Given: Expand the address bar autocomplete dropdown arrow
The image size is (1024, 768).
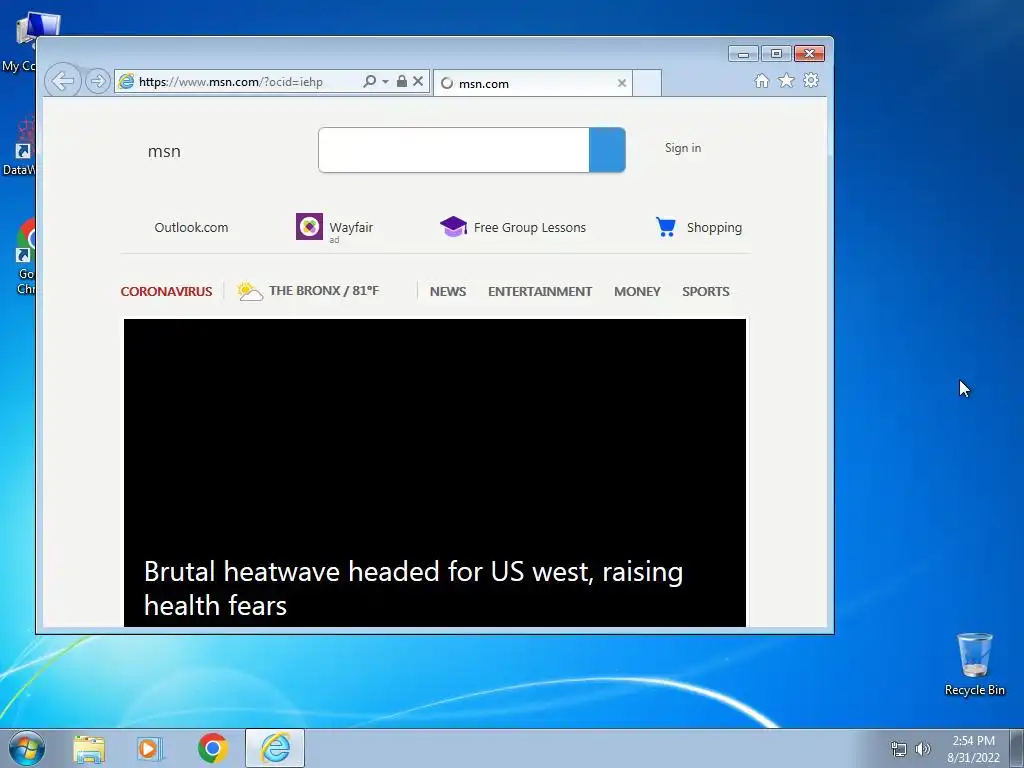Looking at the screenshot, I should pyautogui.click(x=385, y=82).
